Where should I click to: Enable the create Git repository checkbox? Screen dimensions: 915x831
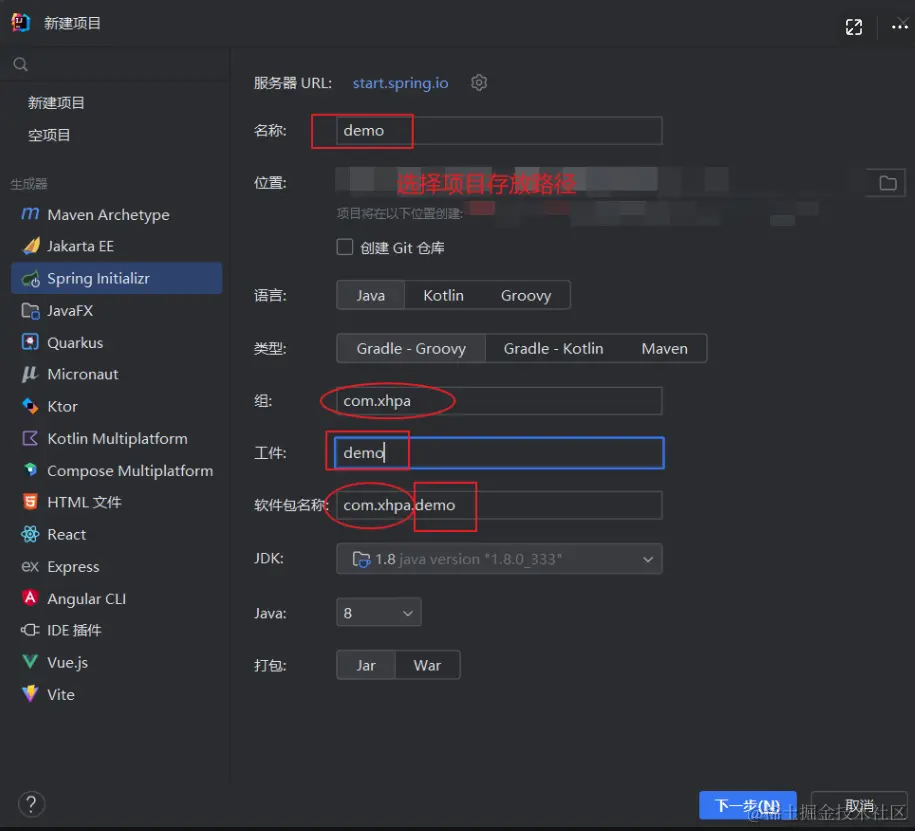click(x=344, y=247)
